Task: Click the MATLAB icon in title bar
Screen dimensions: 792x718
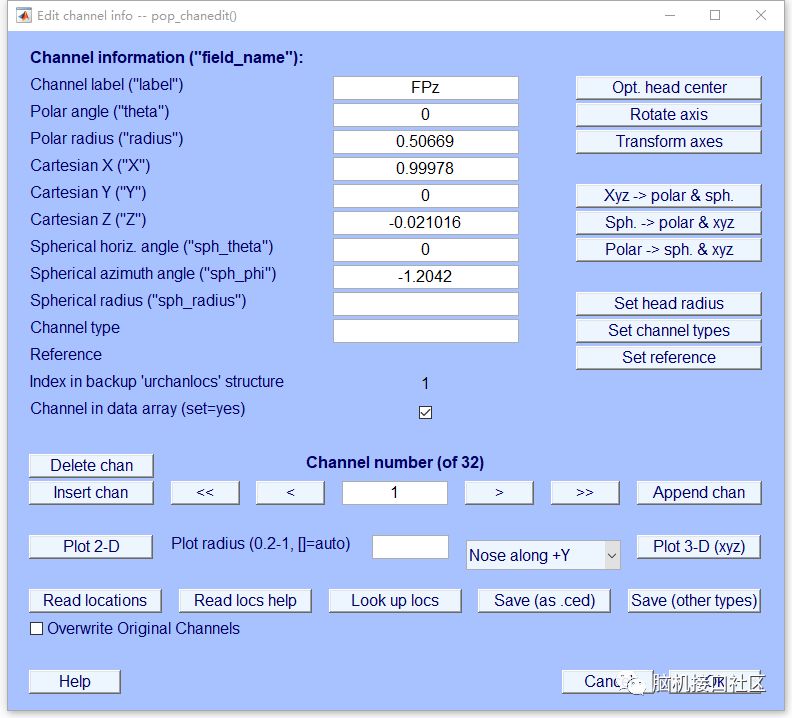Action: (x=23, y=16)
